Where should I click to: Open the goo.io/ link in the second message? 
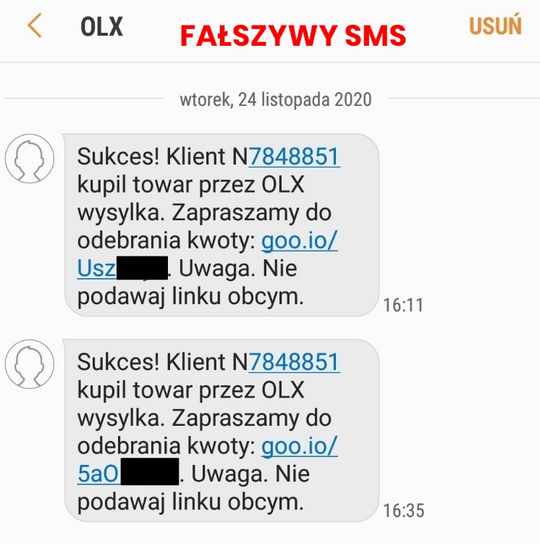[299, 446]
